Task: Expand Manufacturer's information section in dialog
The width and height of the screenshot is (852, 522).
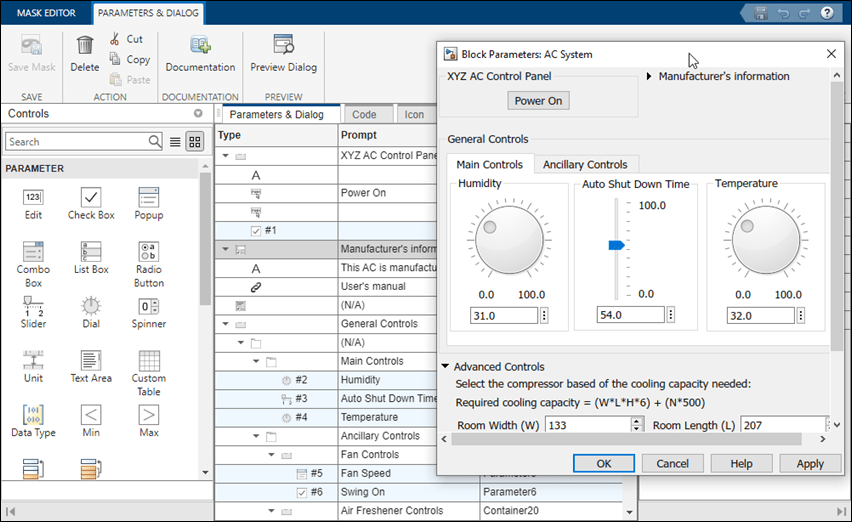Action: (x=649, y=77)
